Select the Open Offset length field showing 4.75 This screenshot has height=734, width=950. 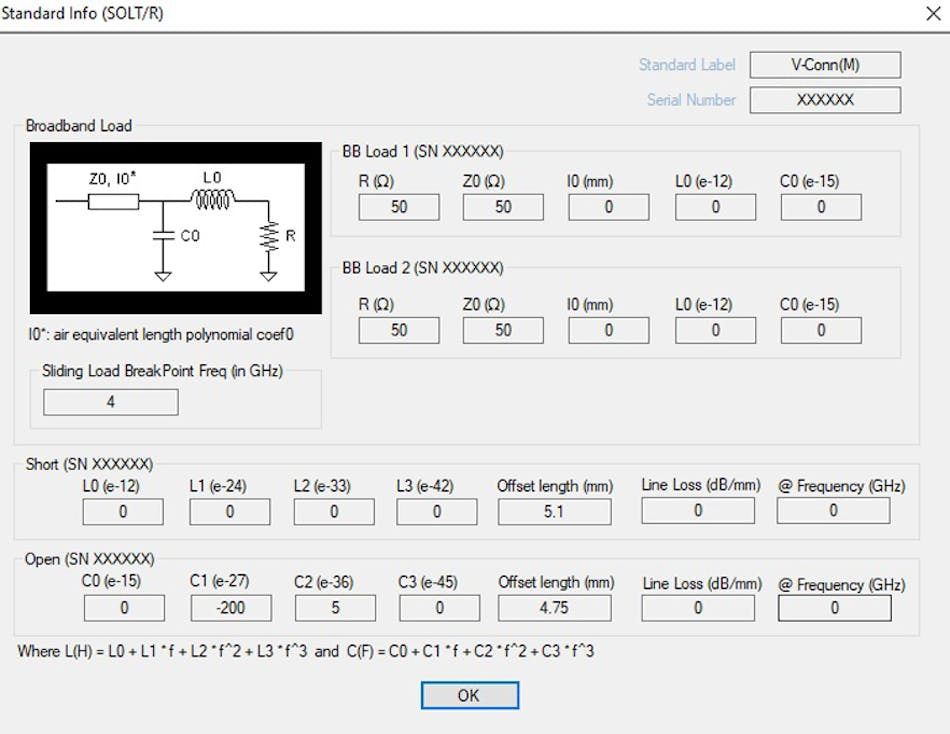(x=554, y=608)
